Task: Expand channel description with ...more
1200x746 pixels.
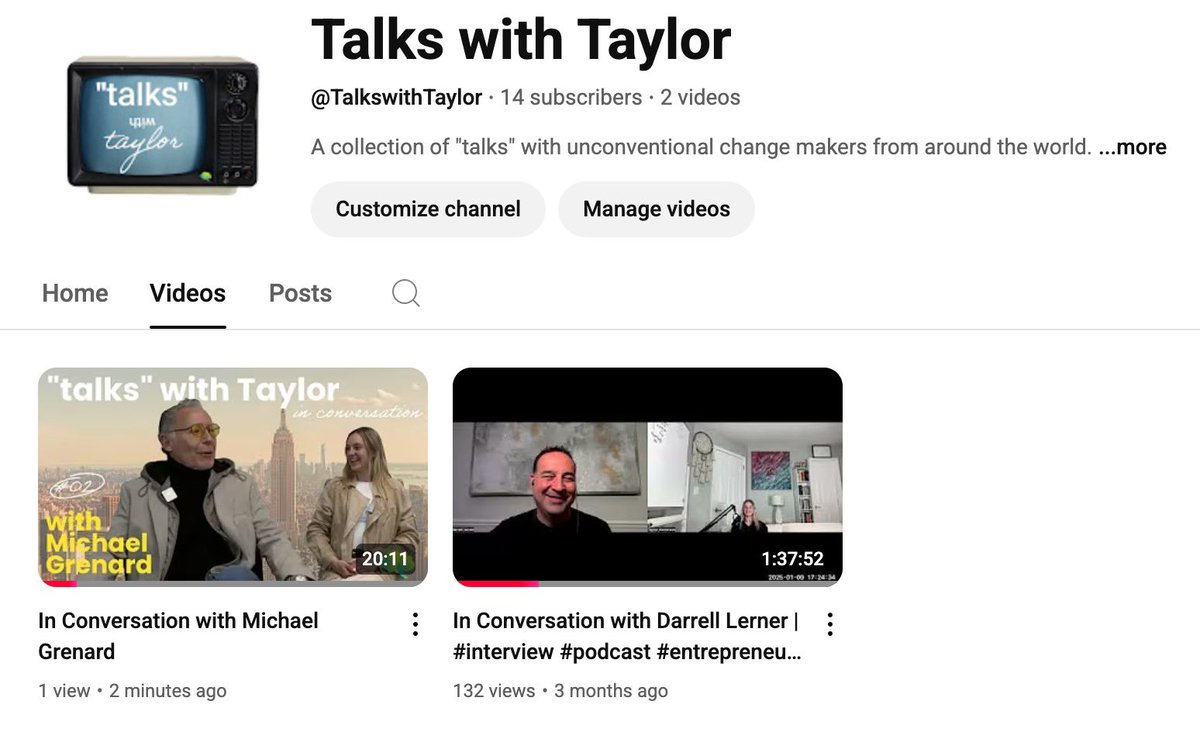Action: pyautogui.click(x=1133, y=147)
